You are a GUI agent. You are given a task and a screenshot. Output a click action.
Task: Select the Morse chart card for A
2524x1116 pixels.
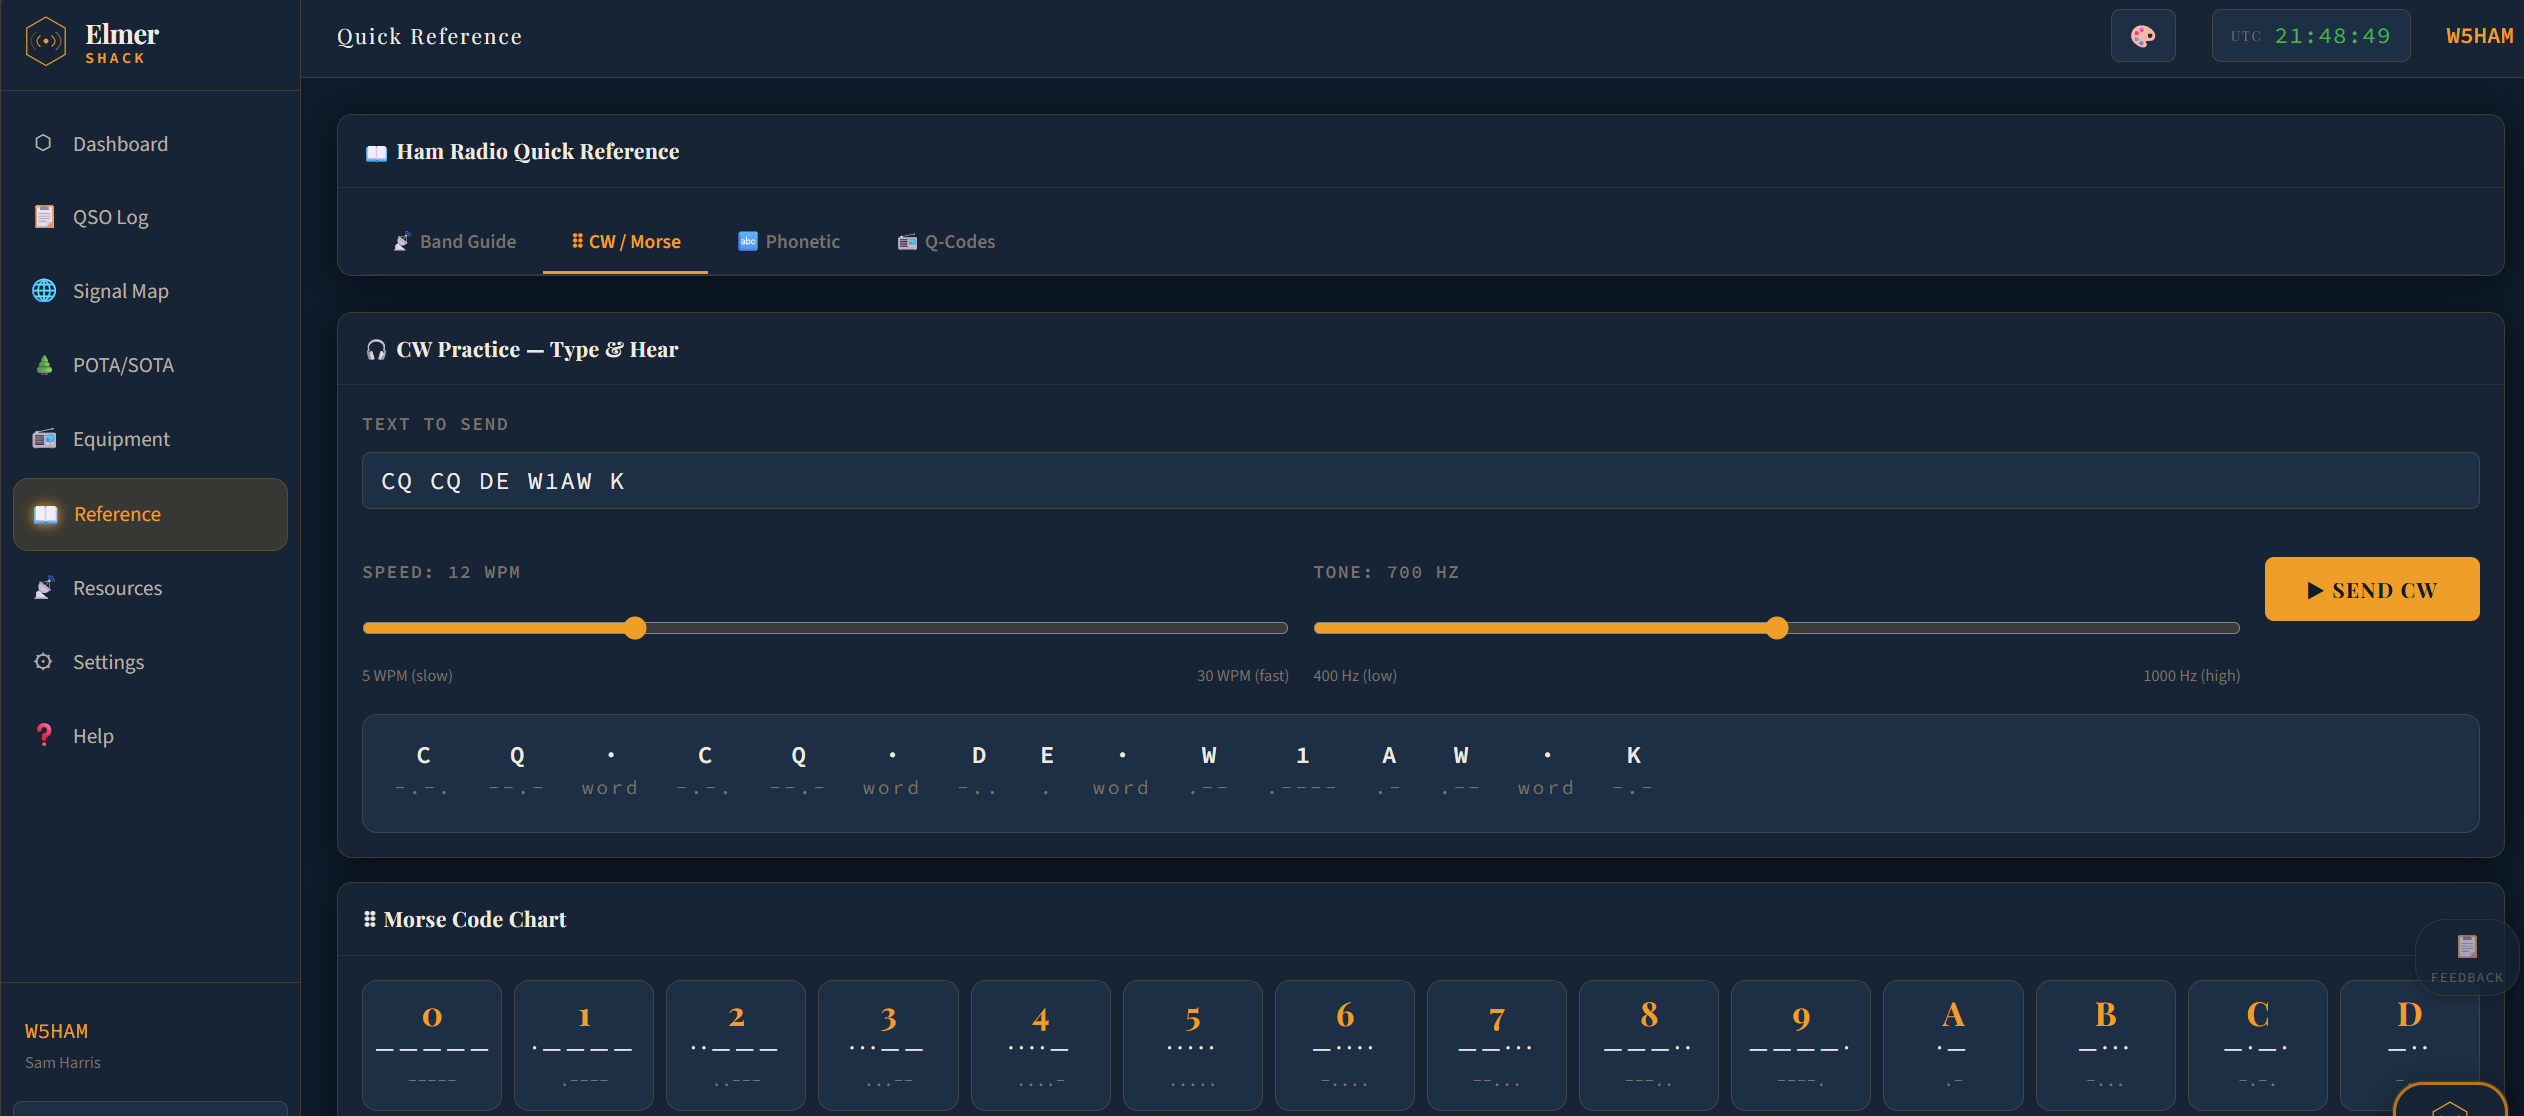point(1953,1044)
